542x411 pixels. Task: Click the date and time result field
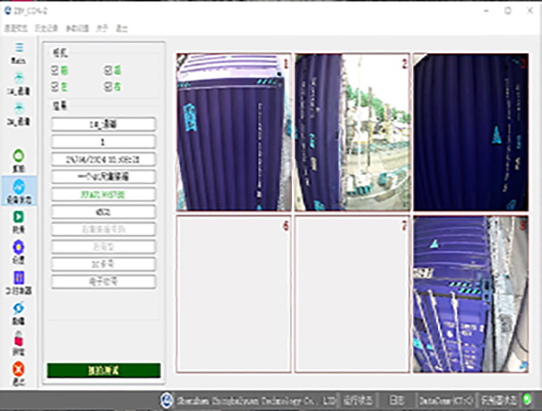[x=103, y=159]
